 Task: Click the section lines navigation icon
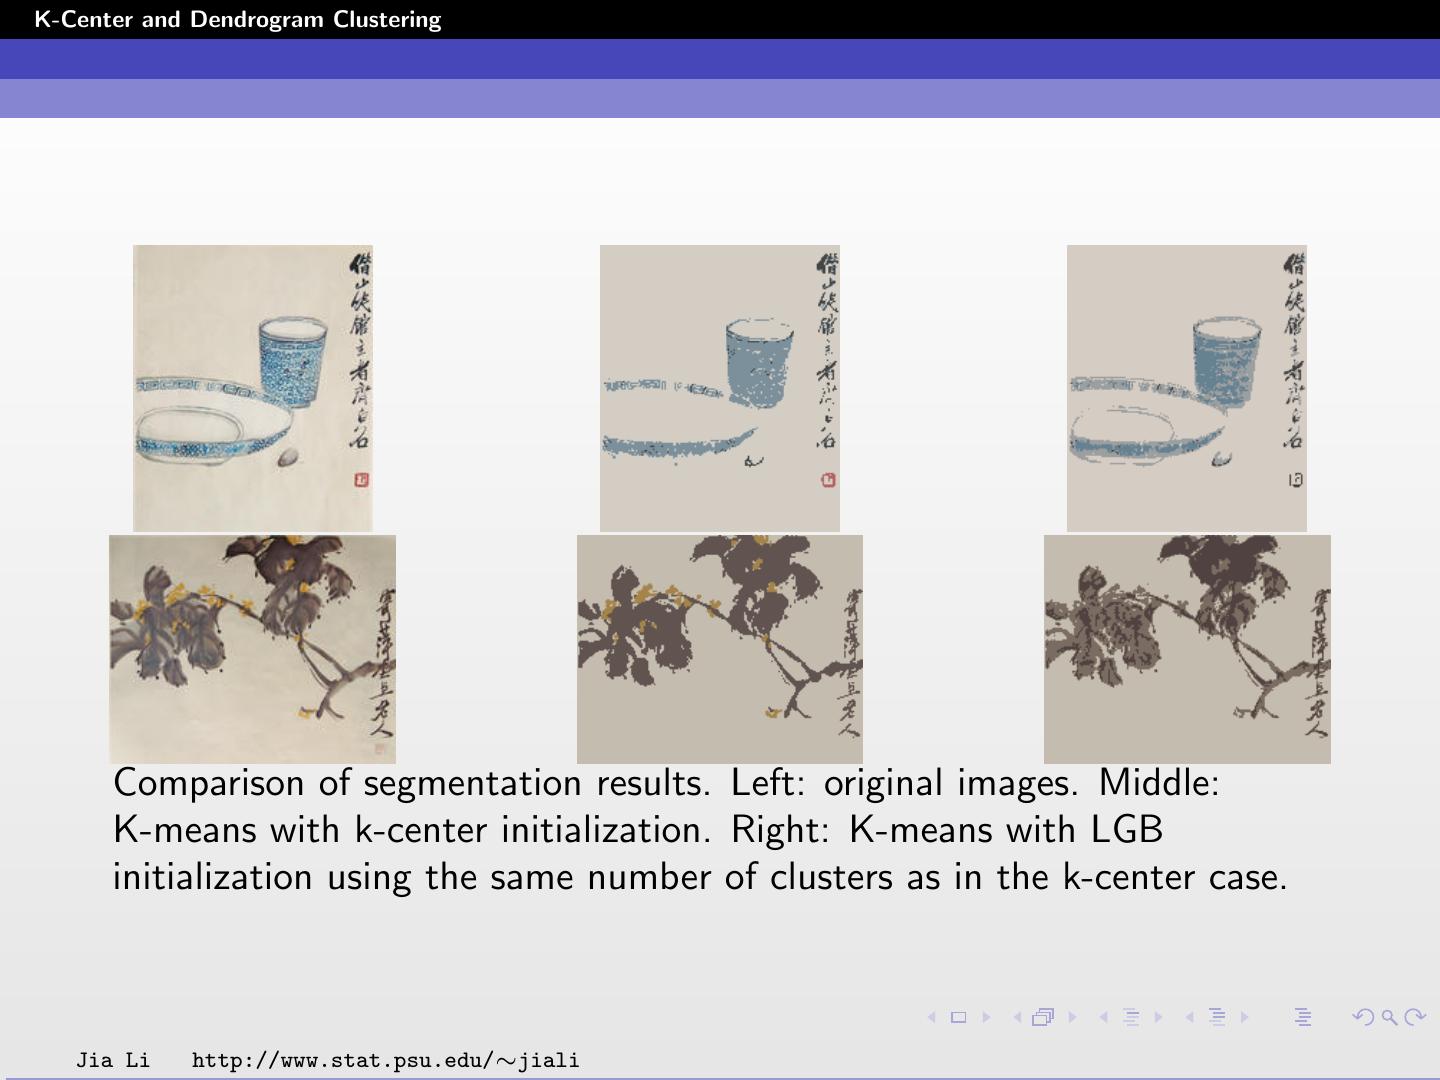click(1218, 1018)
